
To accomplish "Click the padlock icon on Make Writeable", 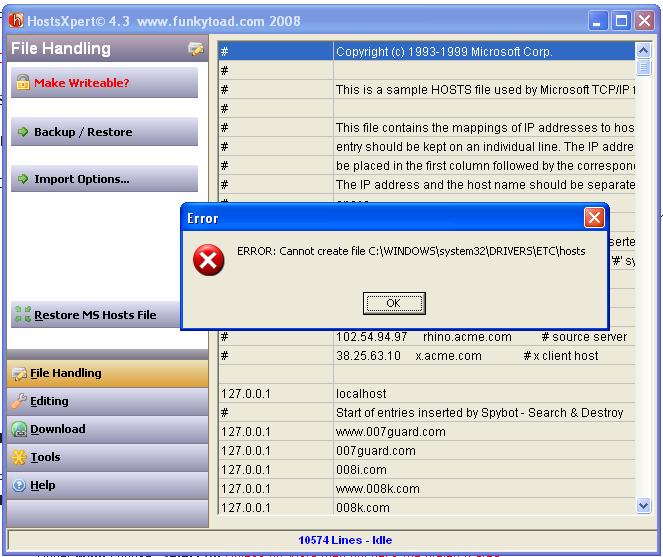I will pos(23,82).
